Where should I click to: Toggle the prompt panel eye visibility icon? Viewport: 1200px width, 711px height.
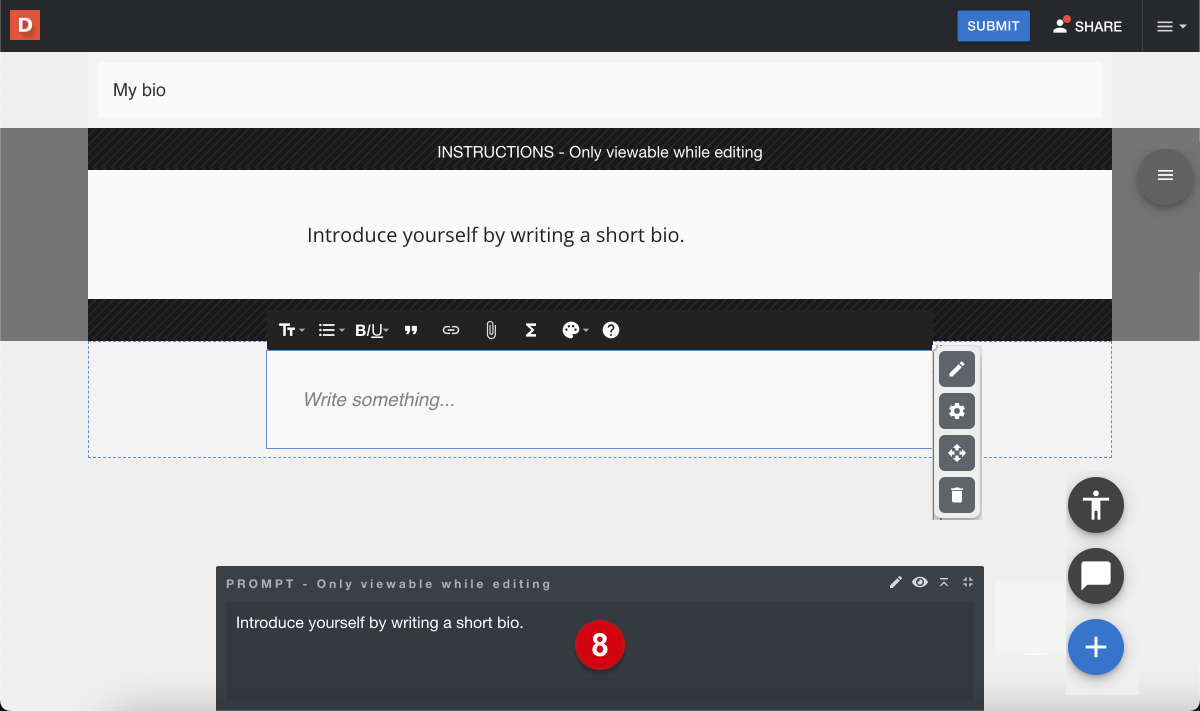[x=920, y=582]
